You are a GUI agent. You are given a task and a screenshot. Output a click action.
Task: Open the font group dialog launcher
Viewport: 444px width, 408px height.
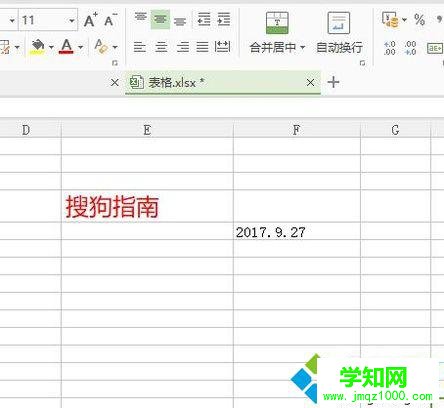tap(115, 63)
